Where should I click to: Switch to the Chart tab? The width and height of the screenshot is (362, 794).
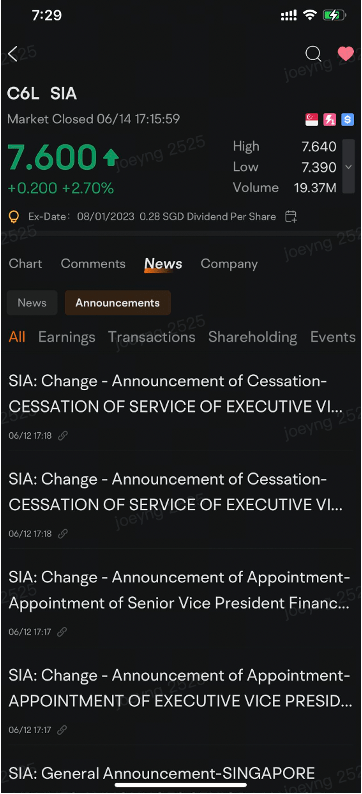coord(25,264)
